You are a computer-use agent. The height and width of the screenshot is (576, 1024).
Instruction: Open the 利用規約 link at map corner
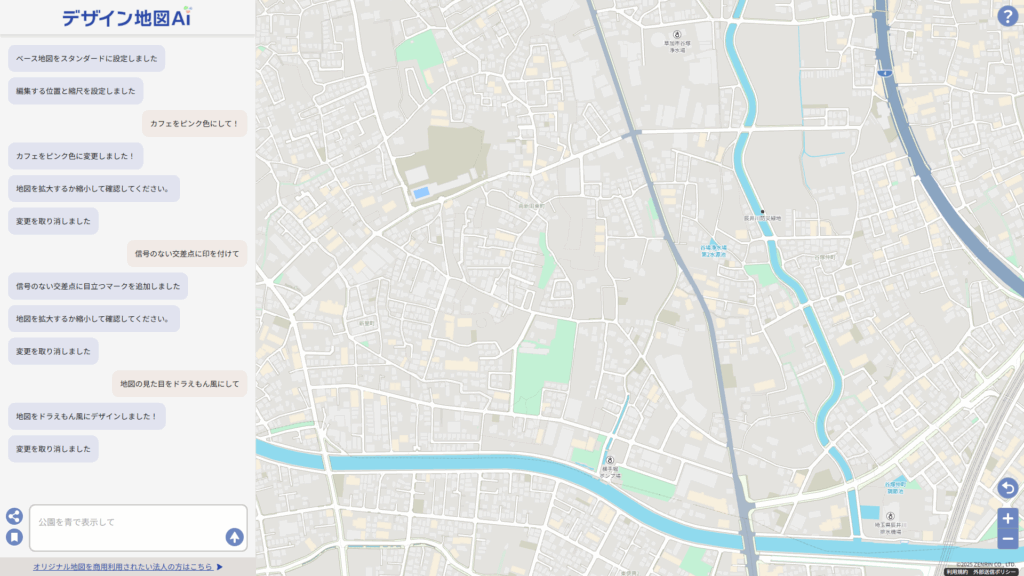(956, 572)
